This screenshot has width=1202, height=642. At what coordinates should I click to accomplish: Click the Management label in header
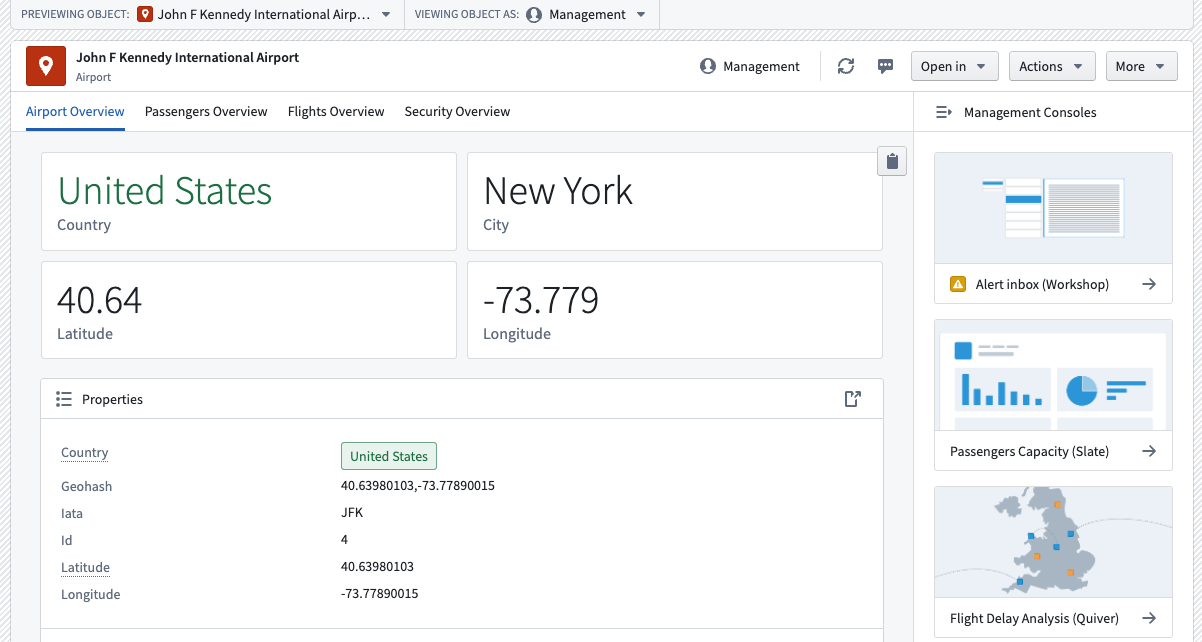(762, 66)
